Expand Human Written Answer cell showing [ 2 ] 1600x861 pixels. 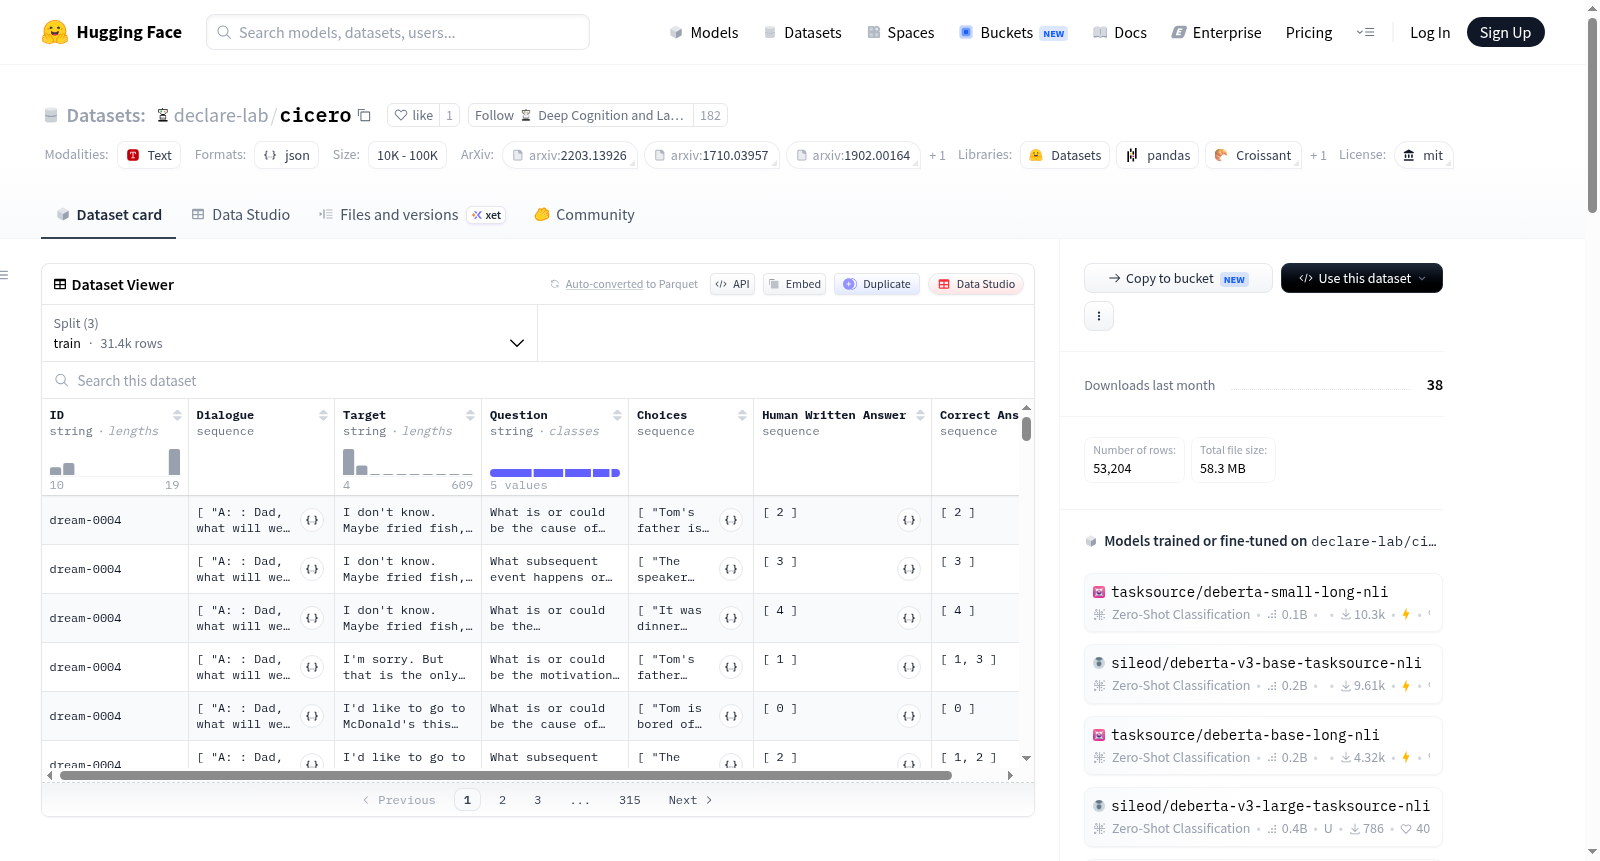click(x=909, y=520)
